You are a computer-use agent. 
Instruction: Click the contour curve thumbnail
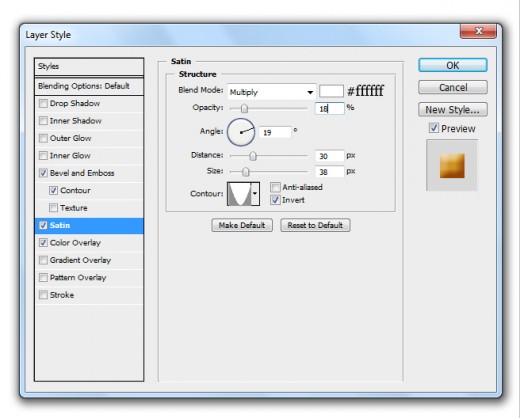[x=239, y=194]
